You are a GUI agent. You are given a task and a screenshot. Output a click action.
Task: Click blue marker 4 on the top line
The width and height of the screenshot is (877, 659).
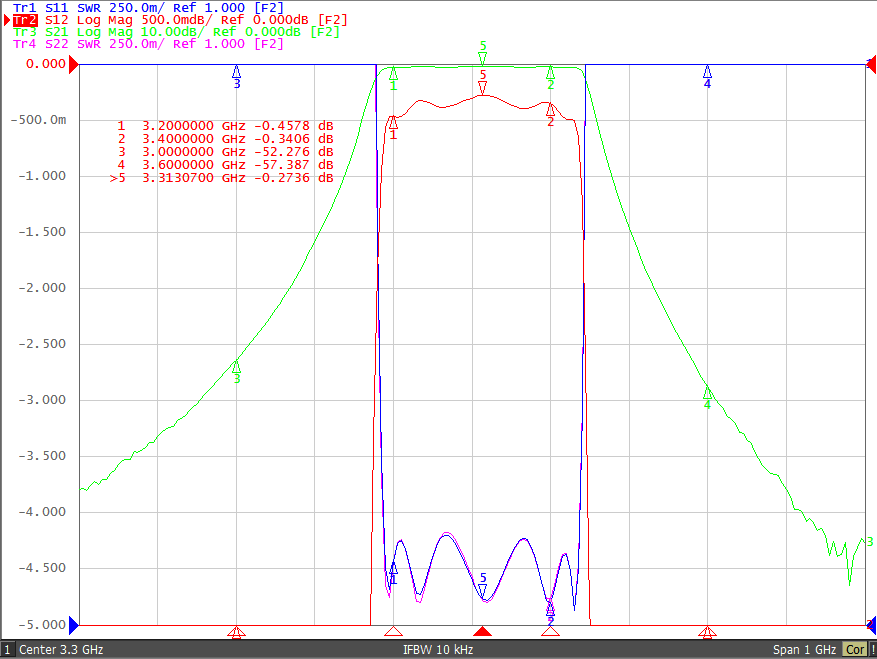tap(708, 77)
